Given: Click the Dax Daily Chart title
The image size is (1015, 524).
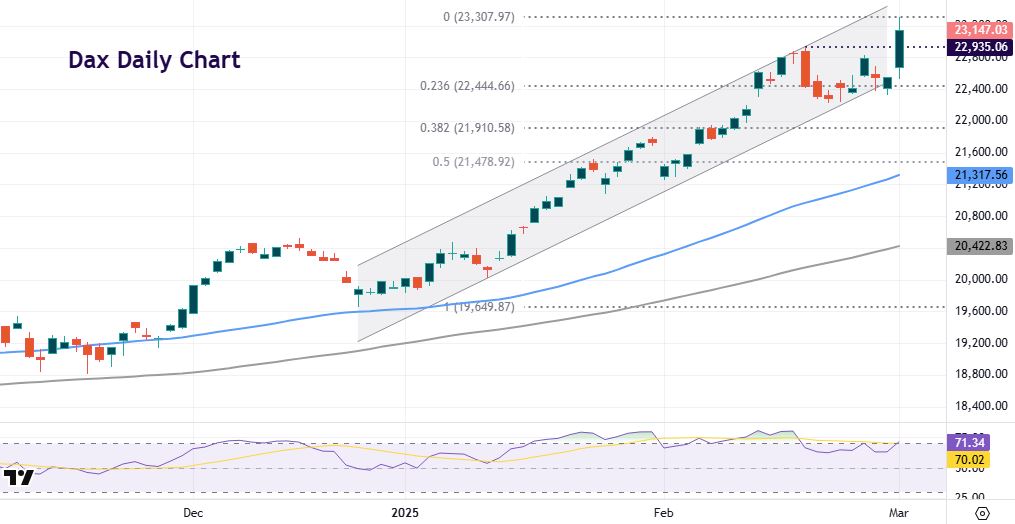Looking at the screenshot, I should [x=154, y=60].
